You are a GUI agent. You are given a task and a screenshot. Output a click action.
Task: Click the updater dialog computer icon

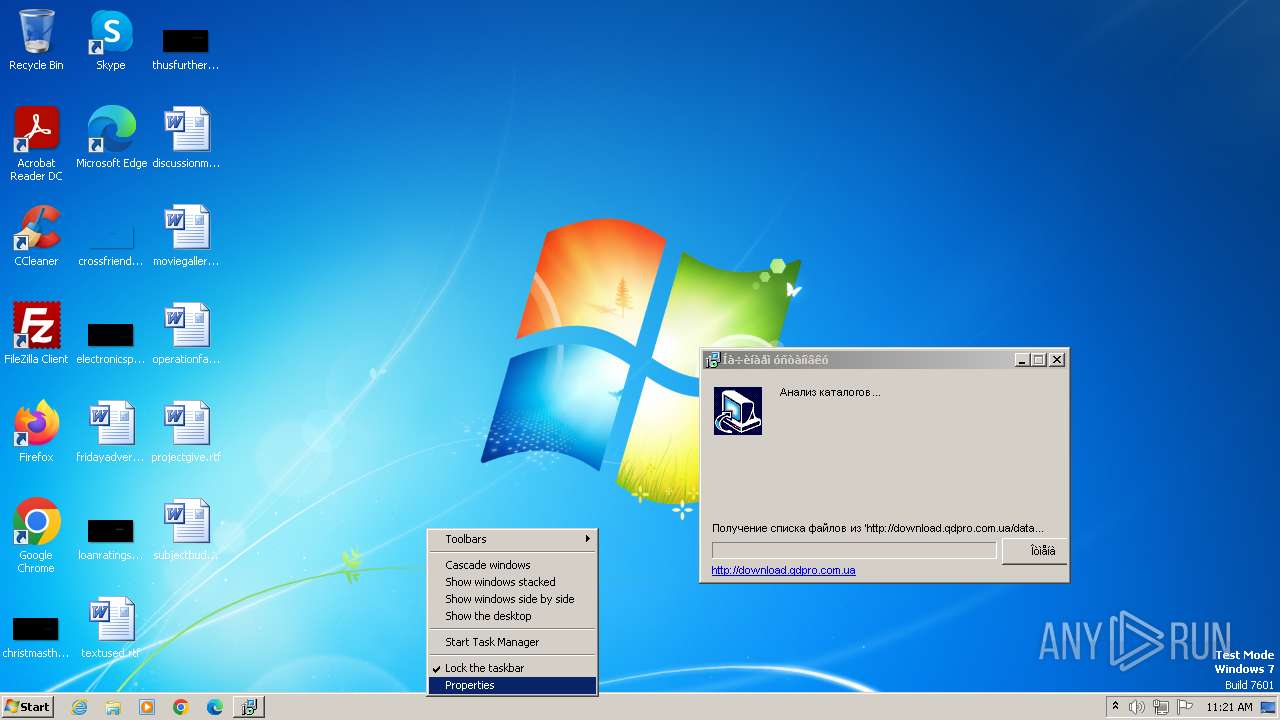tap(738, 411)
